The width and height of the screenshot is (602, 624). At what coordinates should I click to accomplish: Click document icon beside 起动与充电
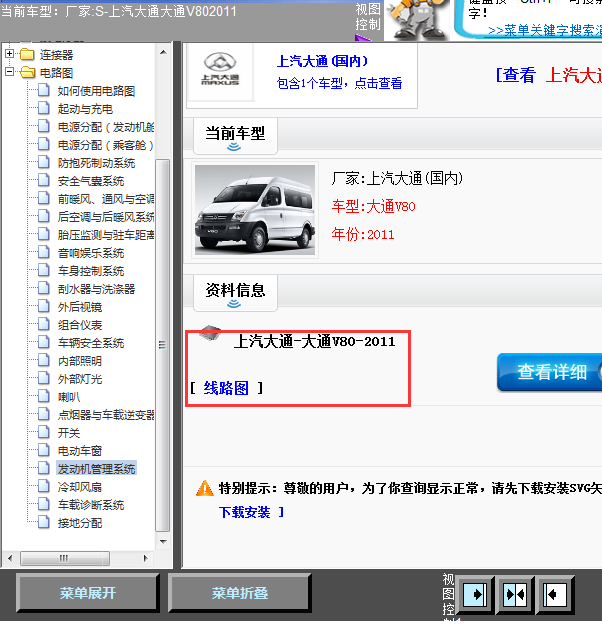point(44,108)
